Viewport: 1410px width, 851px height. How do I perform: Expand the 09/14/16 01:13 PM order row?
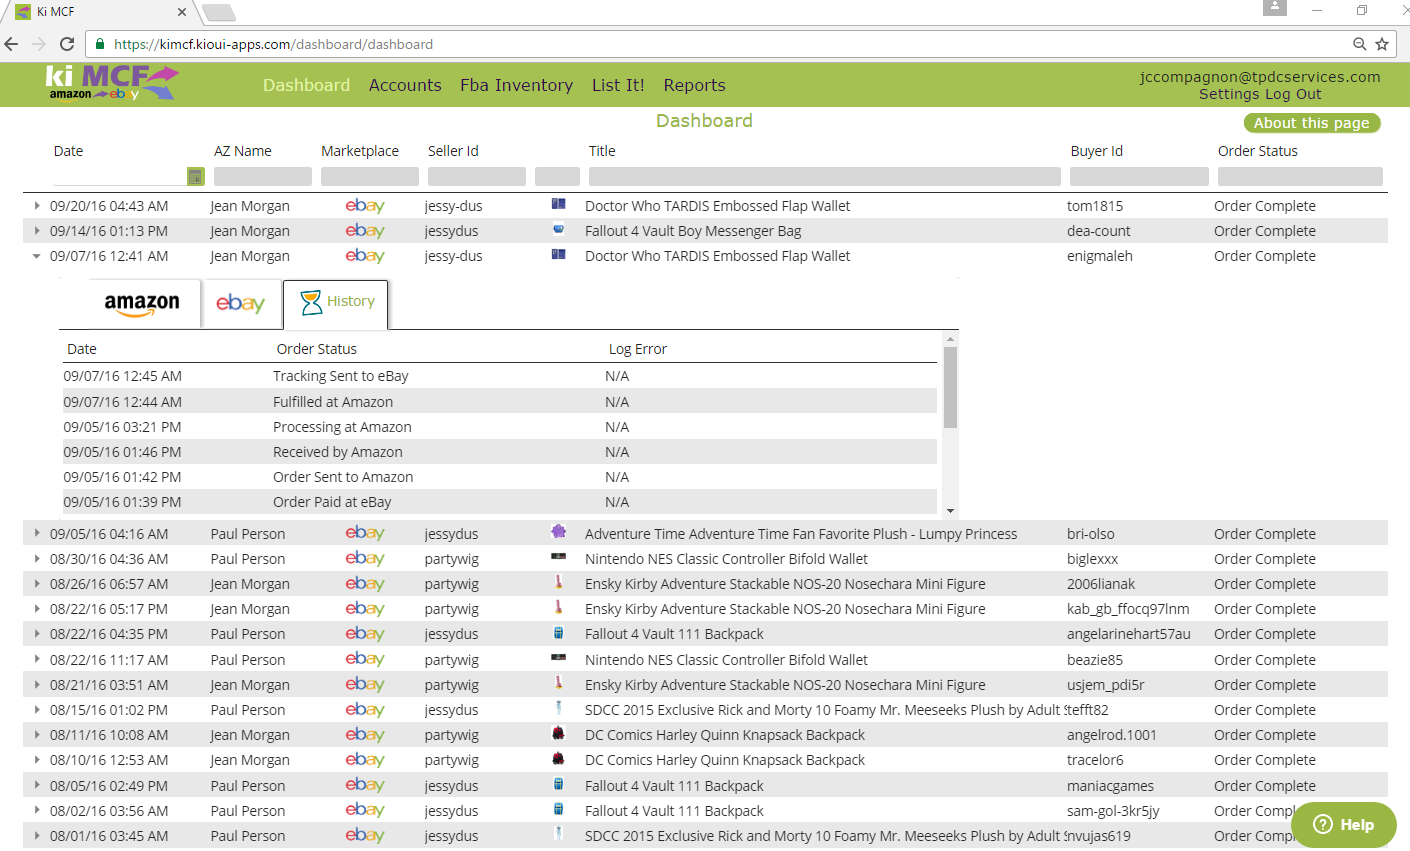[37, 231]
